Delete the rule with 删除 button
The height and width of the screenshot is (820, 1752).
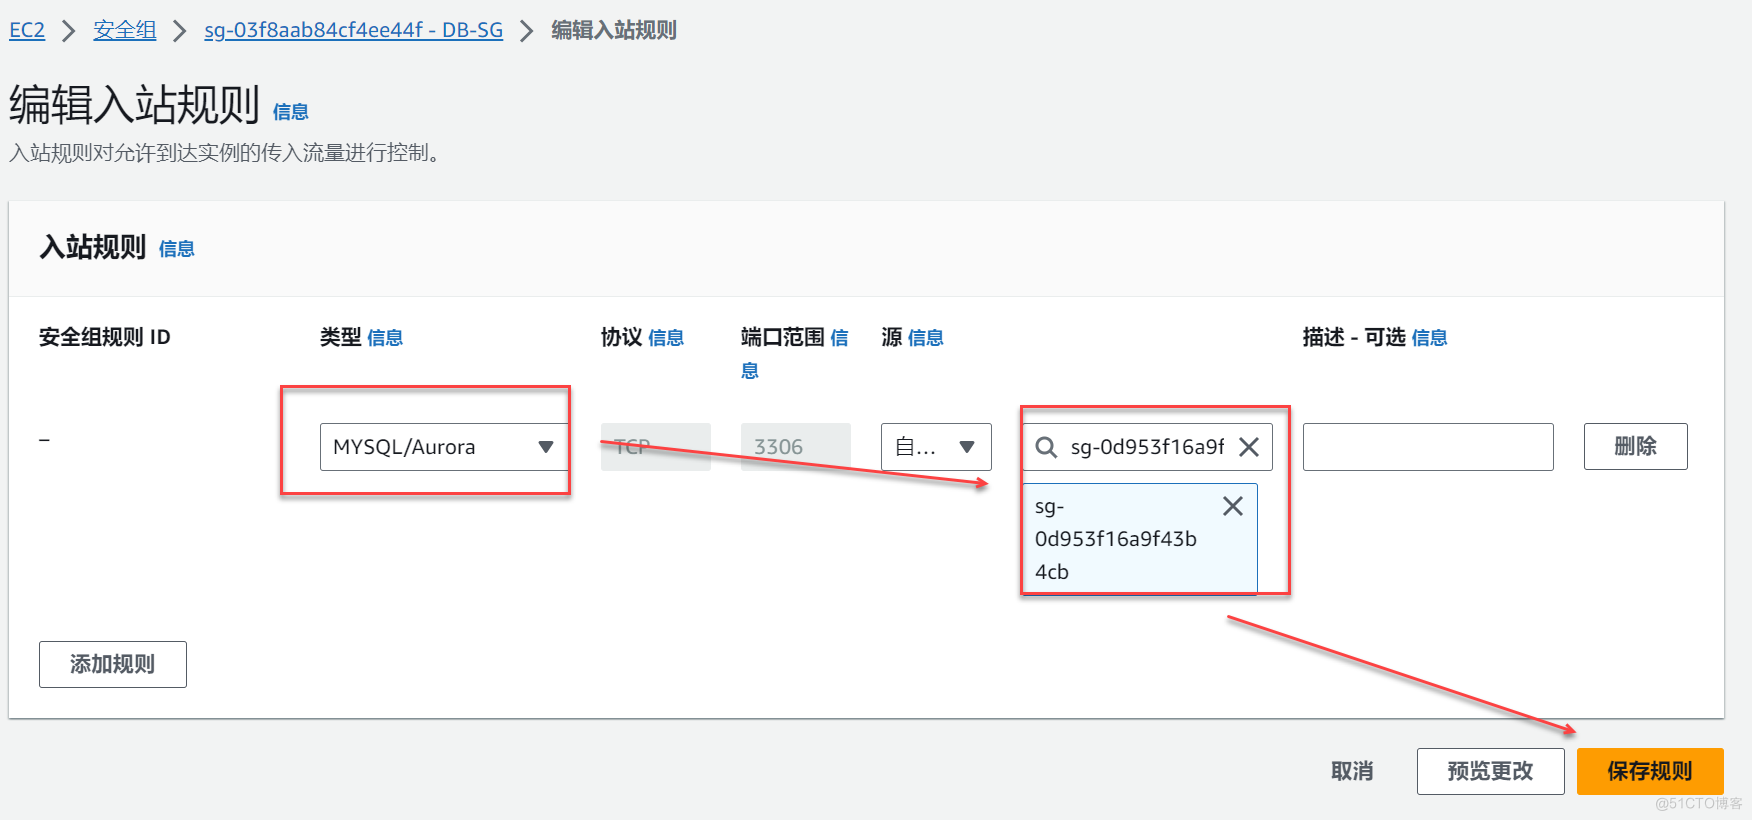[x=1636, y=447]
